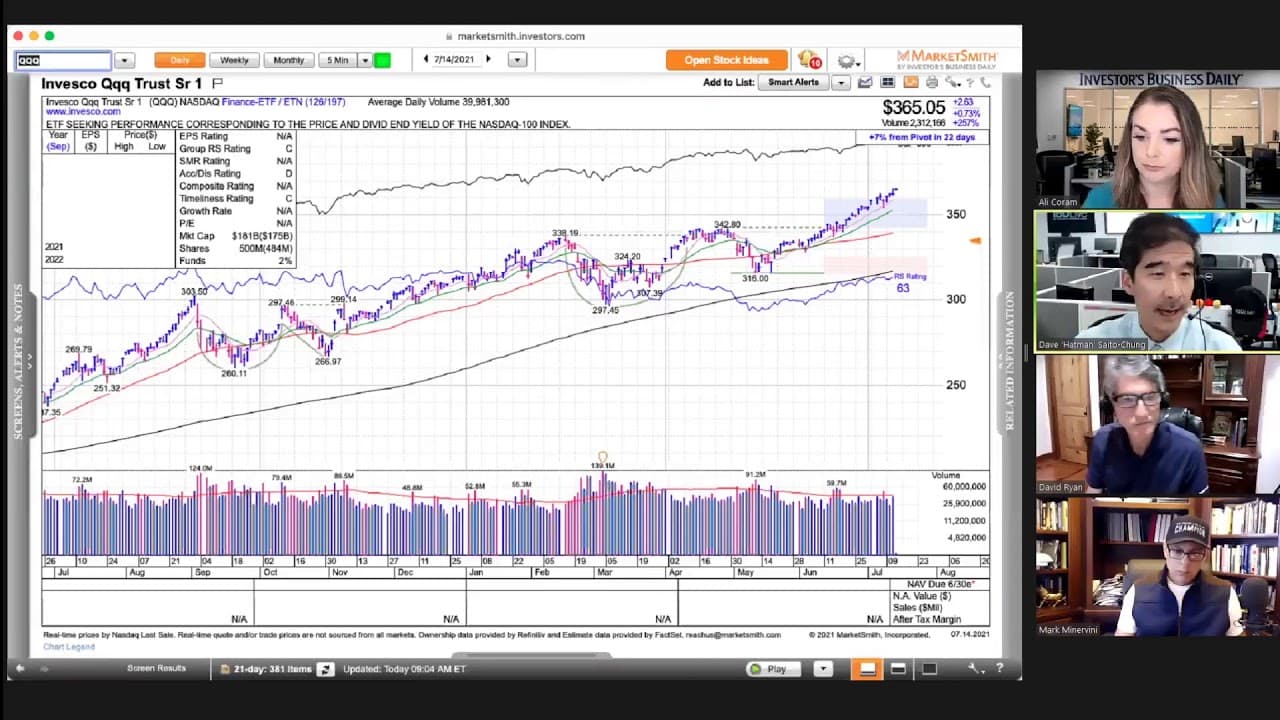Click the Open Stock Ideas button
This screenshot has width=1280, height=720.
(x=726, y=60)
